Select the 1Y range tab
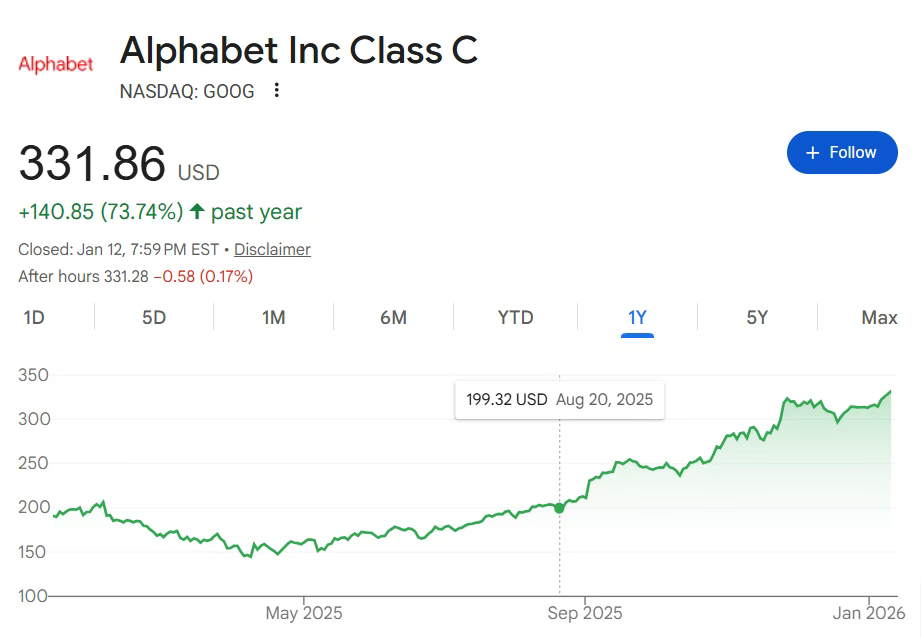The width and height of the screenshot is (921, 638). [x=637, y=318]
